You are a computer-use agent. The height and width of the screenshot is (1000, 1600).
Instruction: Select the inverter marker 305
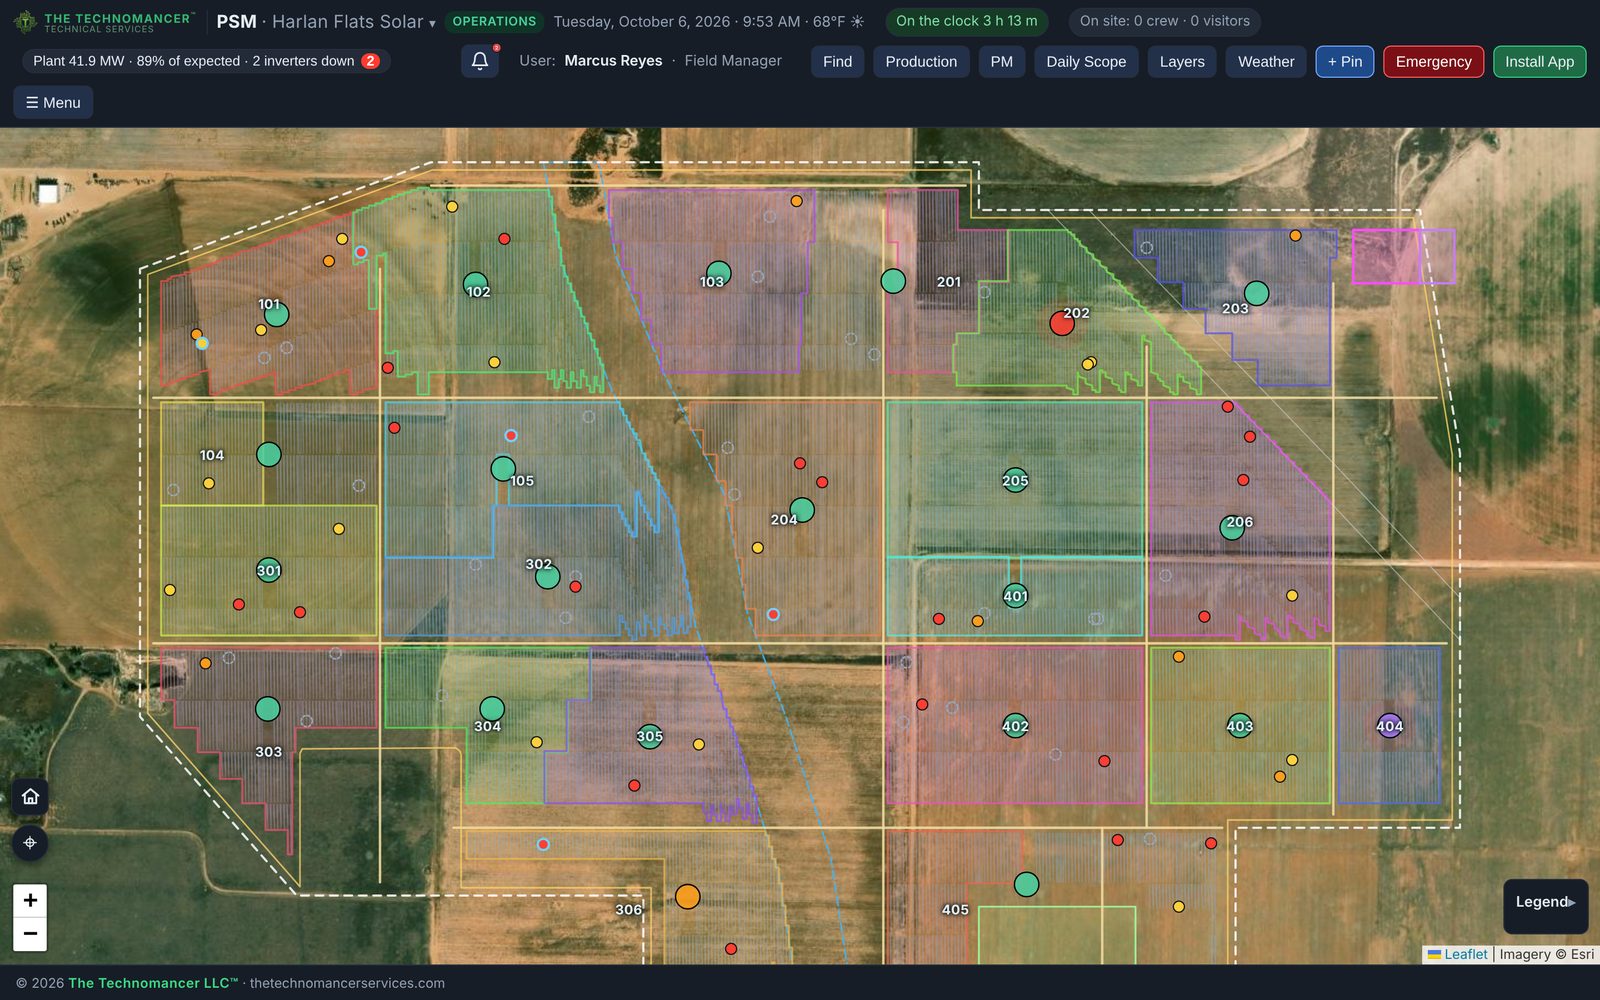[x=650, y=737]
